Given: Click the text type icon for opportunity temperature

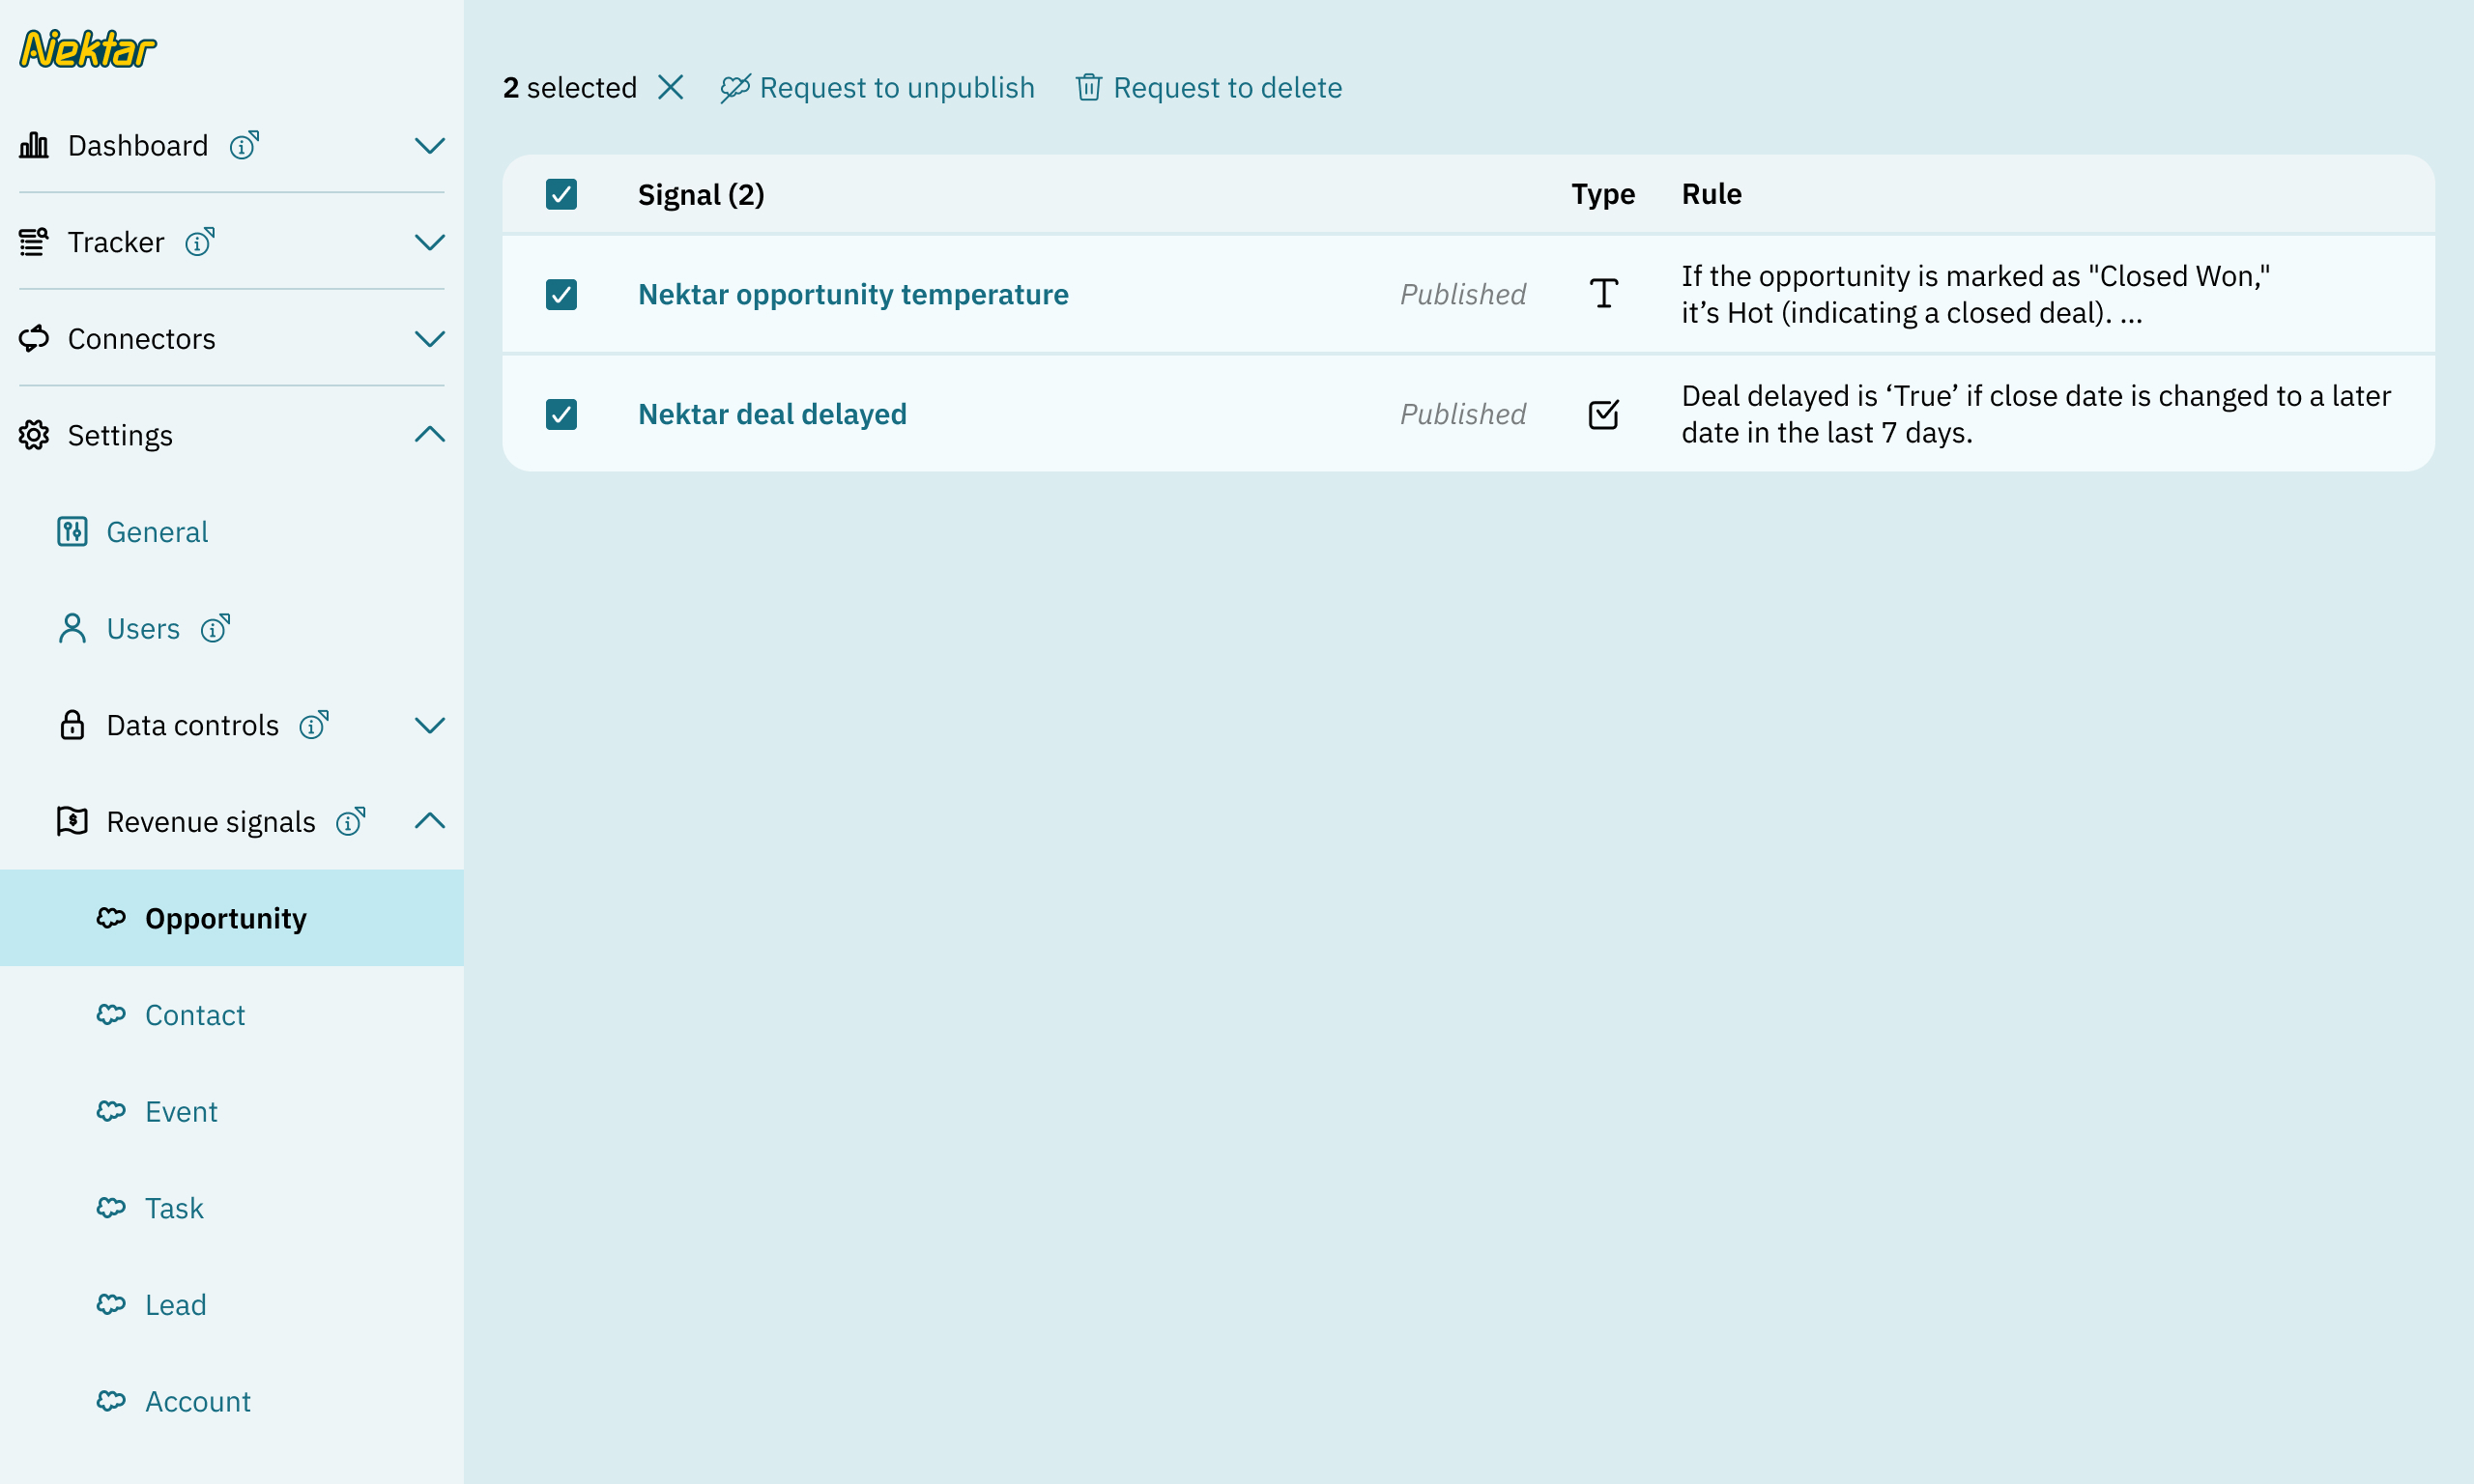Looking at the screenshot, I should pos(1603,294).
